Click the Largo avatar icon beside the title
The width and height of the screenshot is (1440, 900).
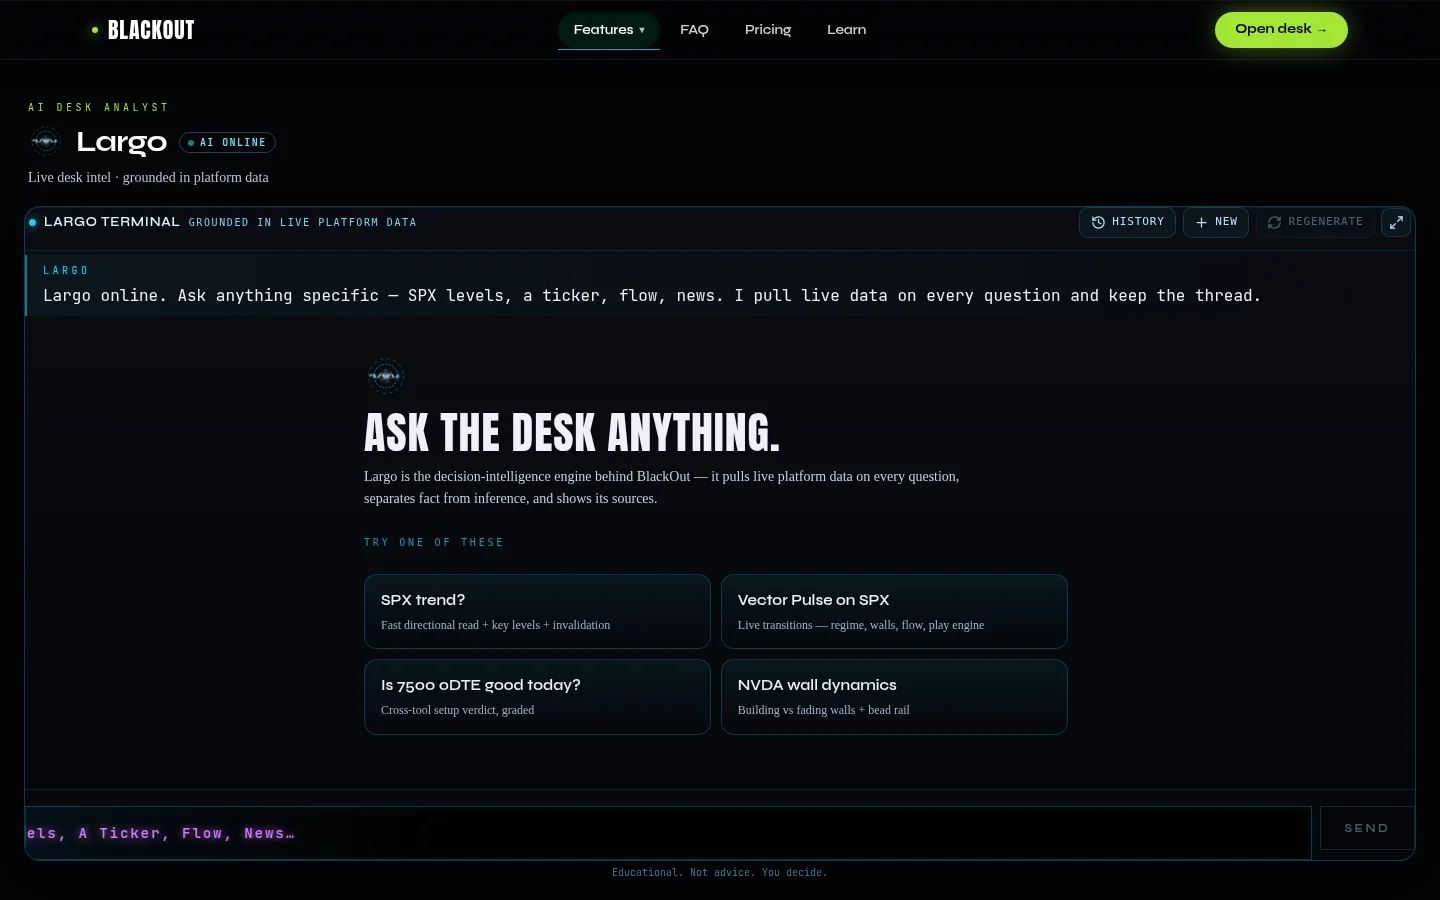(46, 142)
